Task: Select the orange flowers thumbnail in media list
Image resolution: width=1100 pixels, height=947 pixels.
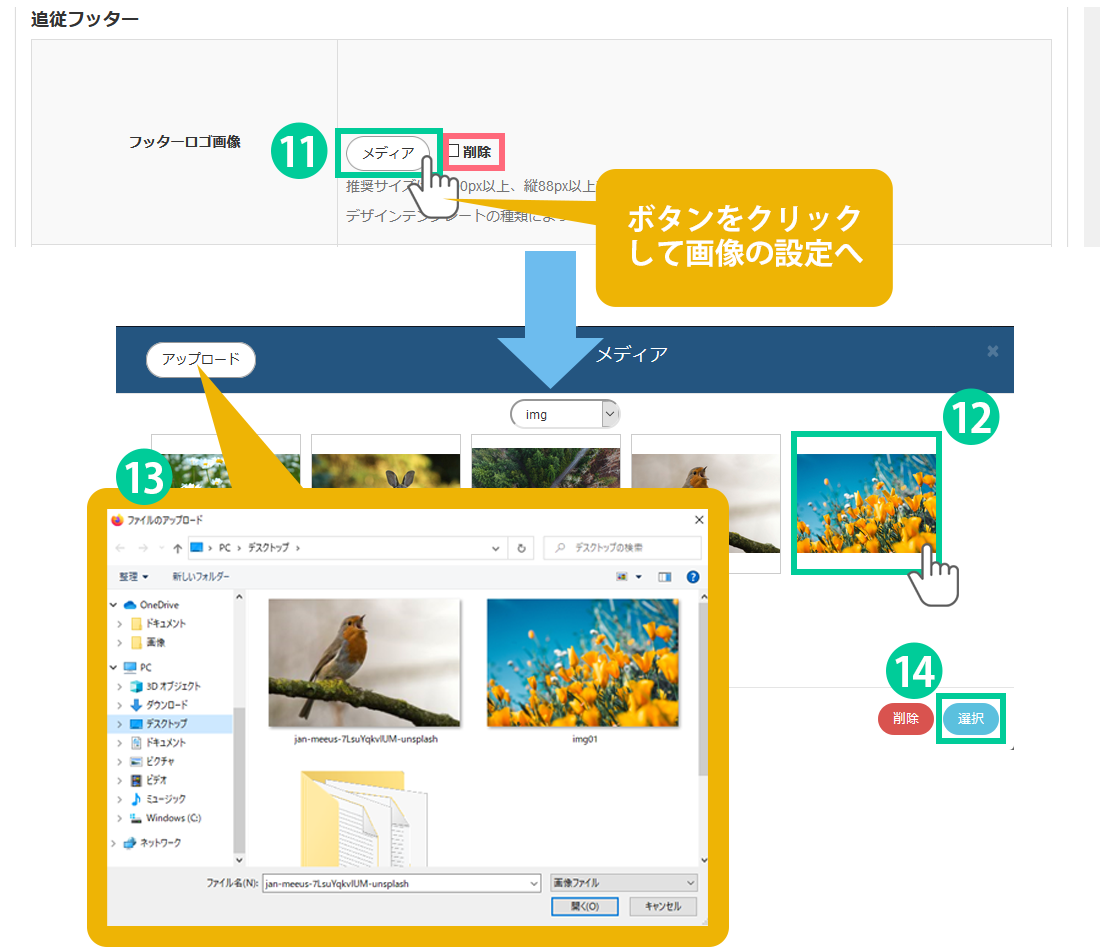Action: (866, 503)
